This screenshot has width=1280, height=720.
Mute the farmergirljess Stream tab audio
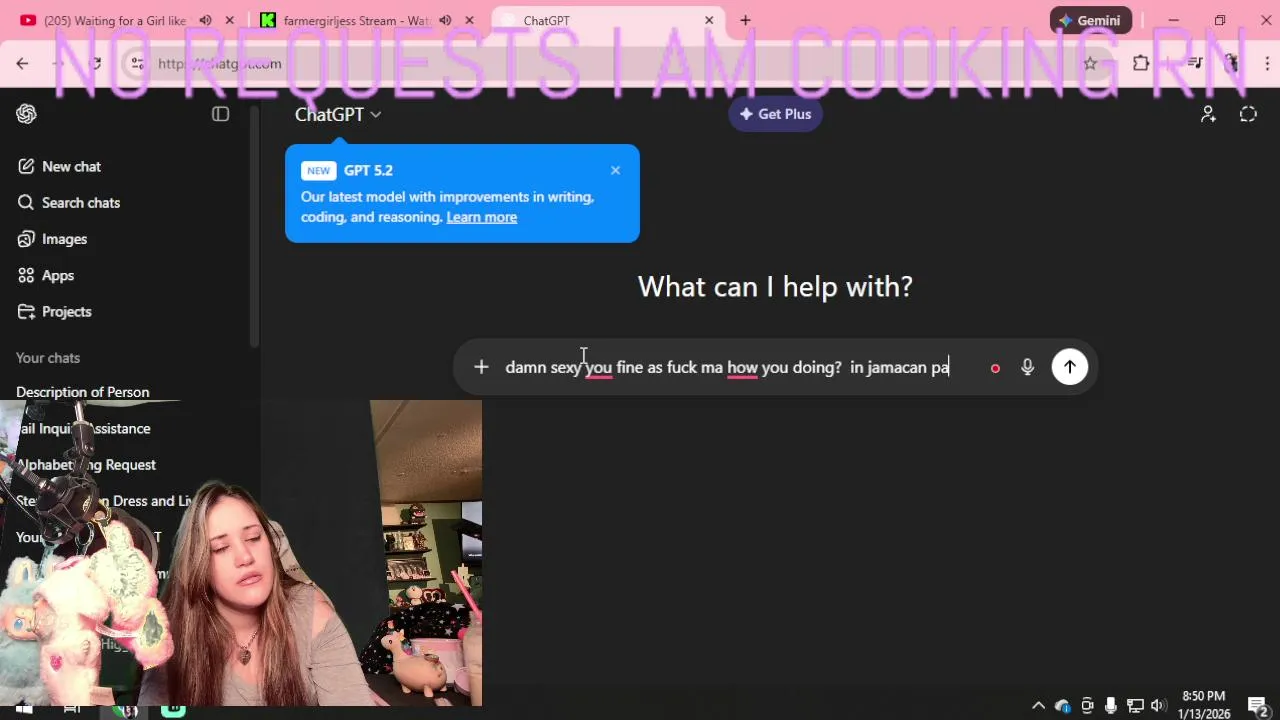[x=445, y=20]
